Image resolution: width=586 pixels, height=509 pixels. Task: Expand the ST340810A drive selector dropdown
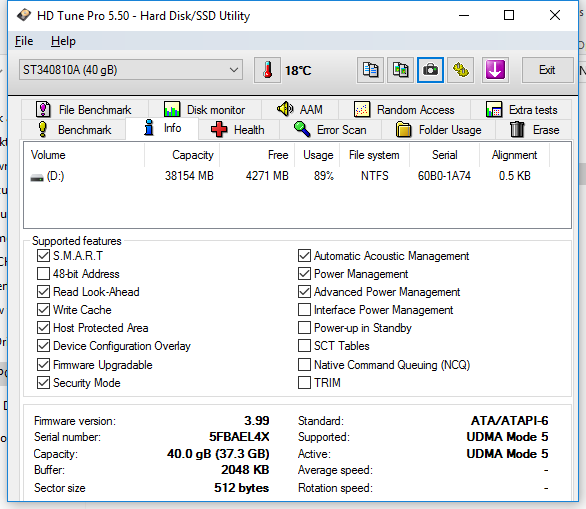tap(131, 70)
